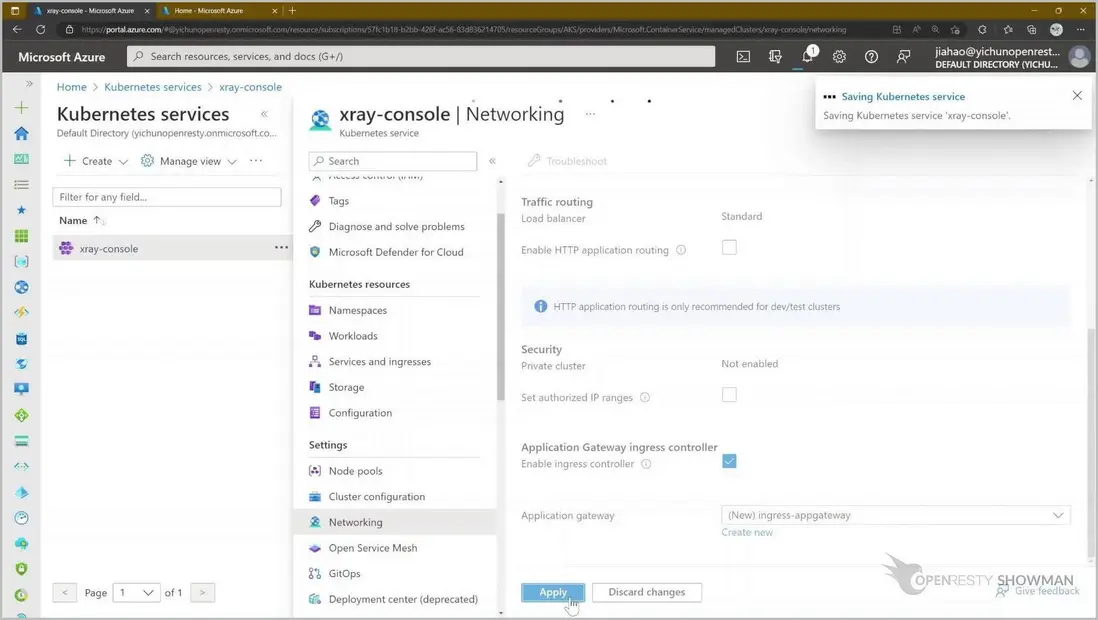This screenshot has height=620, width=1098.
Task: Uncheck Enable ingress controller checkbox
Action: click(729, 461)
